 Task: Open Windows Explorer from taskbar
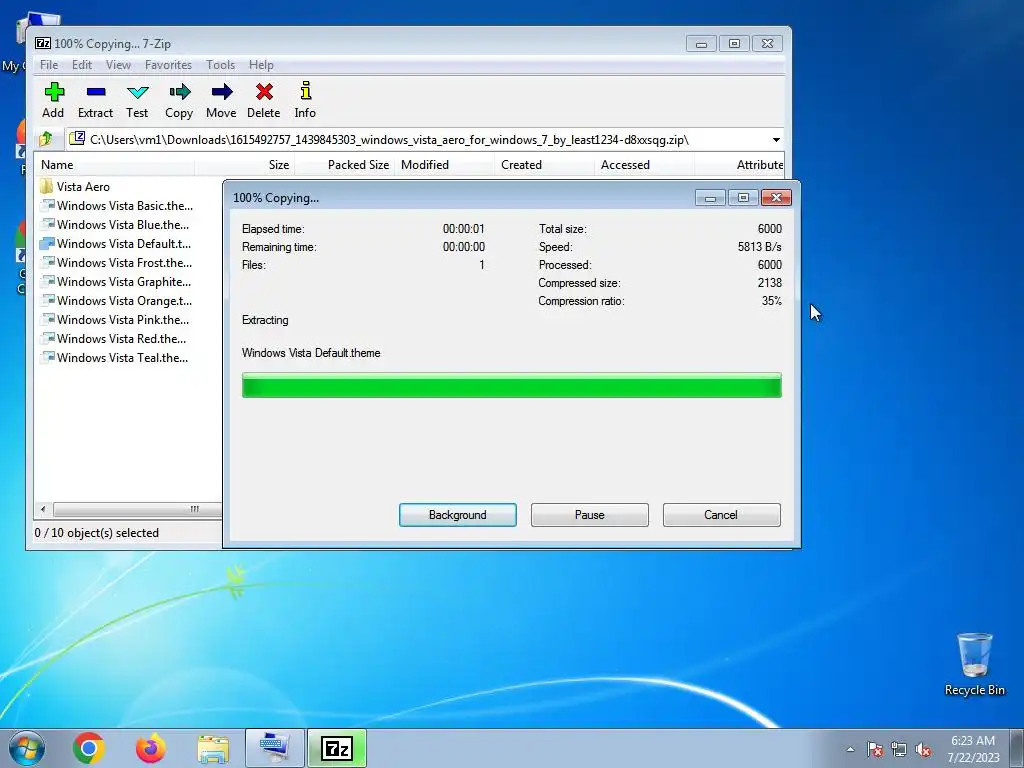pos(213,749)
